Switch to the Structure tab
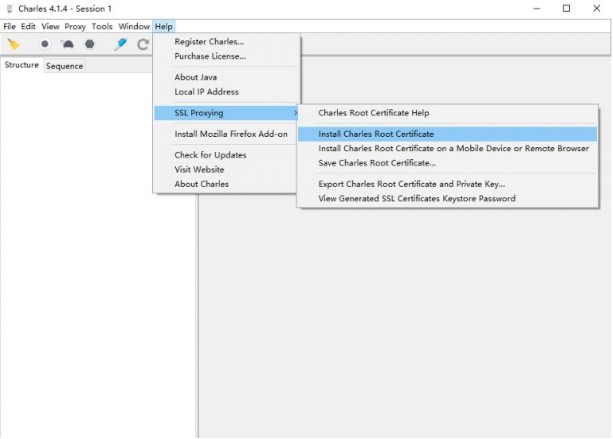Screen dimensions: 613x439 [x=22, y=65]
